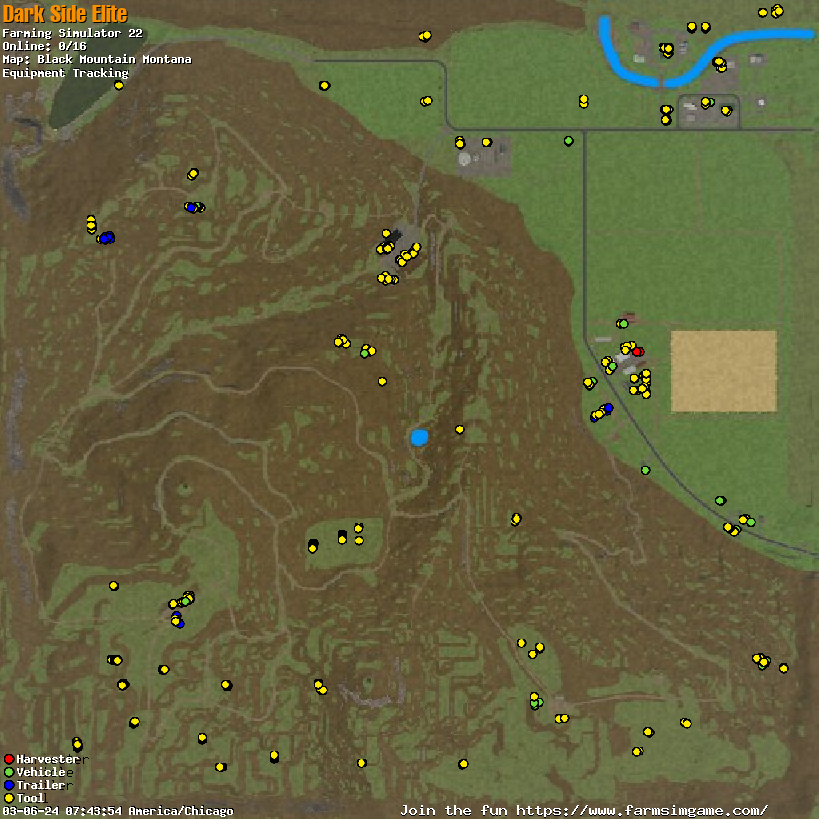Click the red harvester marker on the map
The image size is (819, 819).
coord(637,351)
